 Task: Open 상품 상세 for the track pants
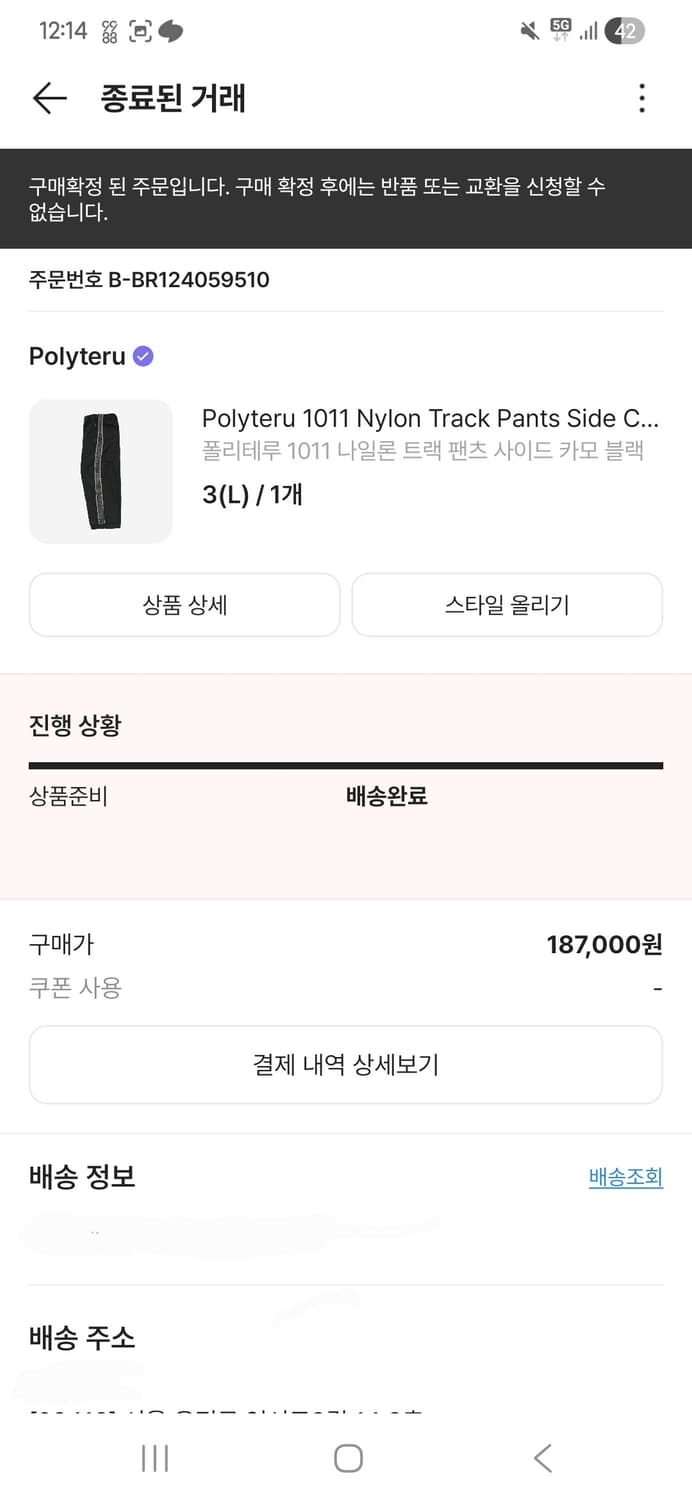(184, 604)
